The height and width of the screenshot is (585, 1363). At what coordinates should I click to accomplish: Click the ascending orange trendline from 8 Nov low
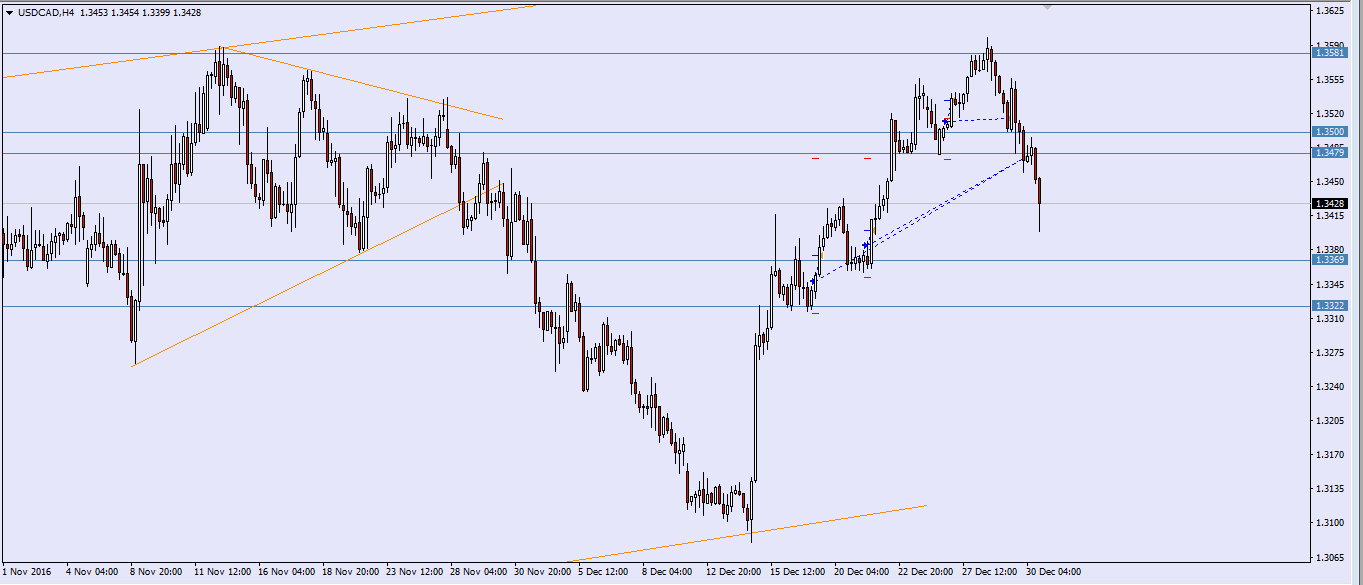[315, 274]
